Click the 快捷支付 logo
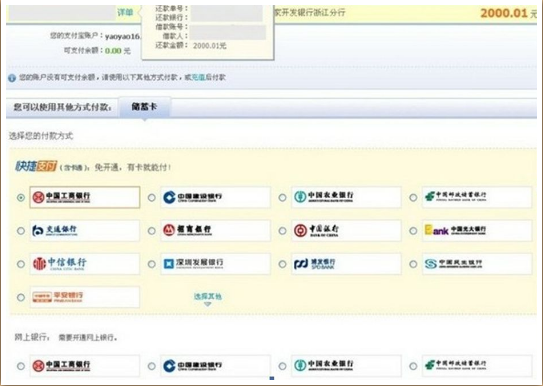Image resolution: width=543 pixels, height=386 pixels. (36, 167)
